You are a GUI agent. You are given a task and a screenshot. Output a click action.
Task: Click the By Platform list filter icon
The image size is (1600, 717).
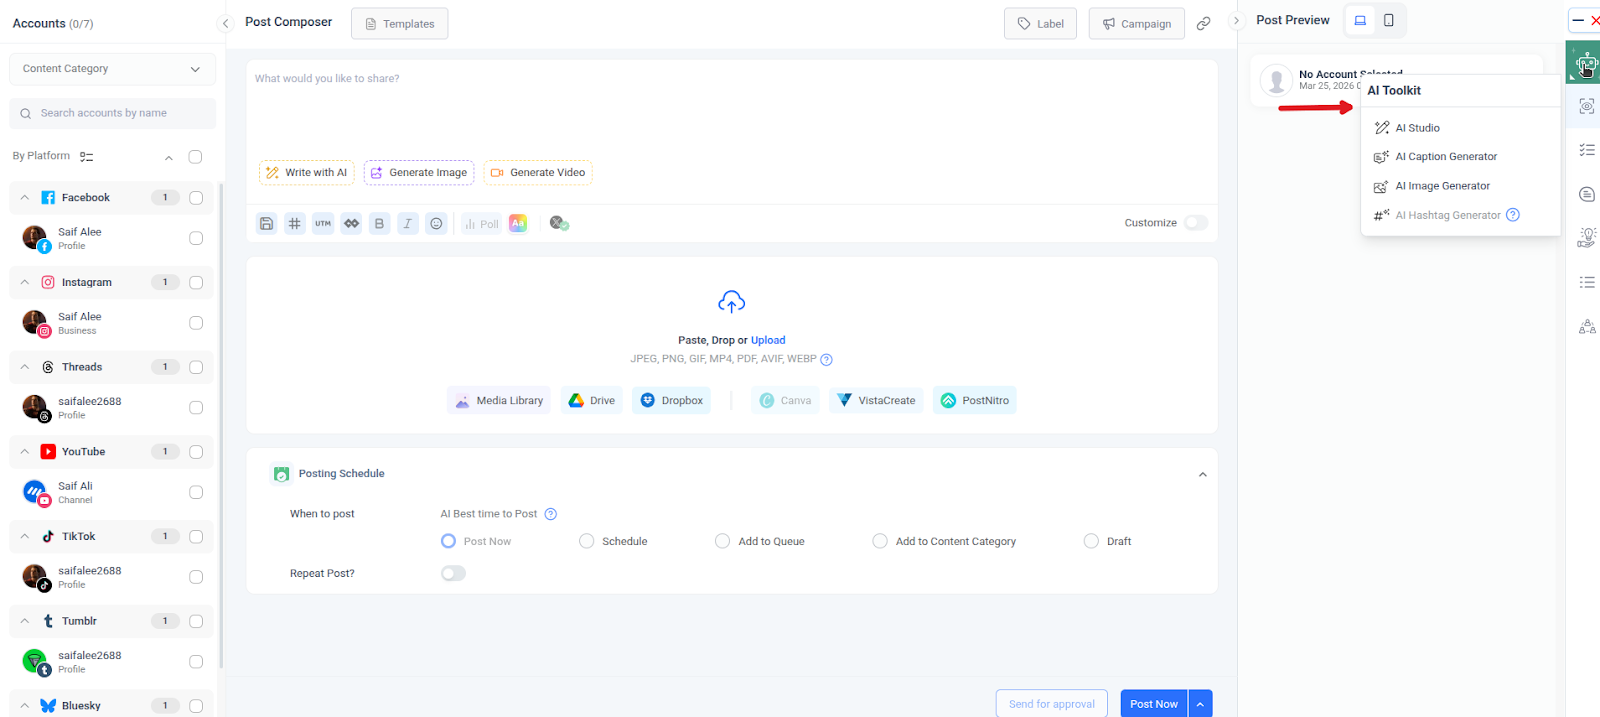[x=87, y=157]
